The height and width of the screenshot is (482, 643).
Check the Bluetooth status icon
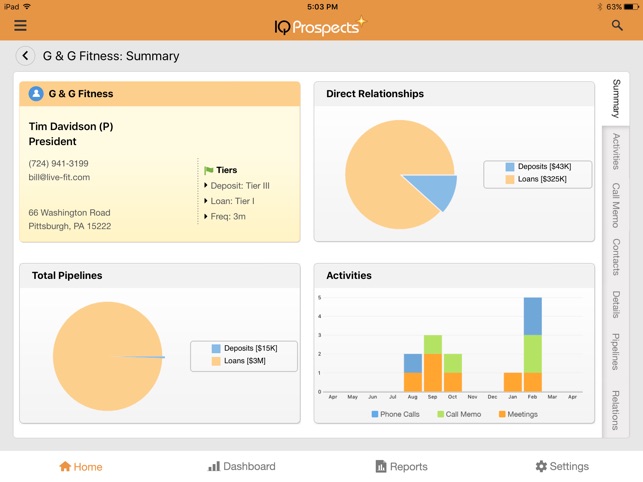click(600, 7)
